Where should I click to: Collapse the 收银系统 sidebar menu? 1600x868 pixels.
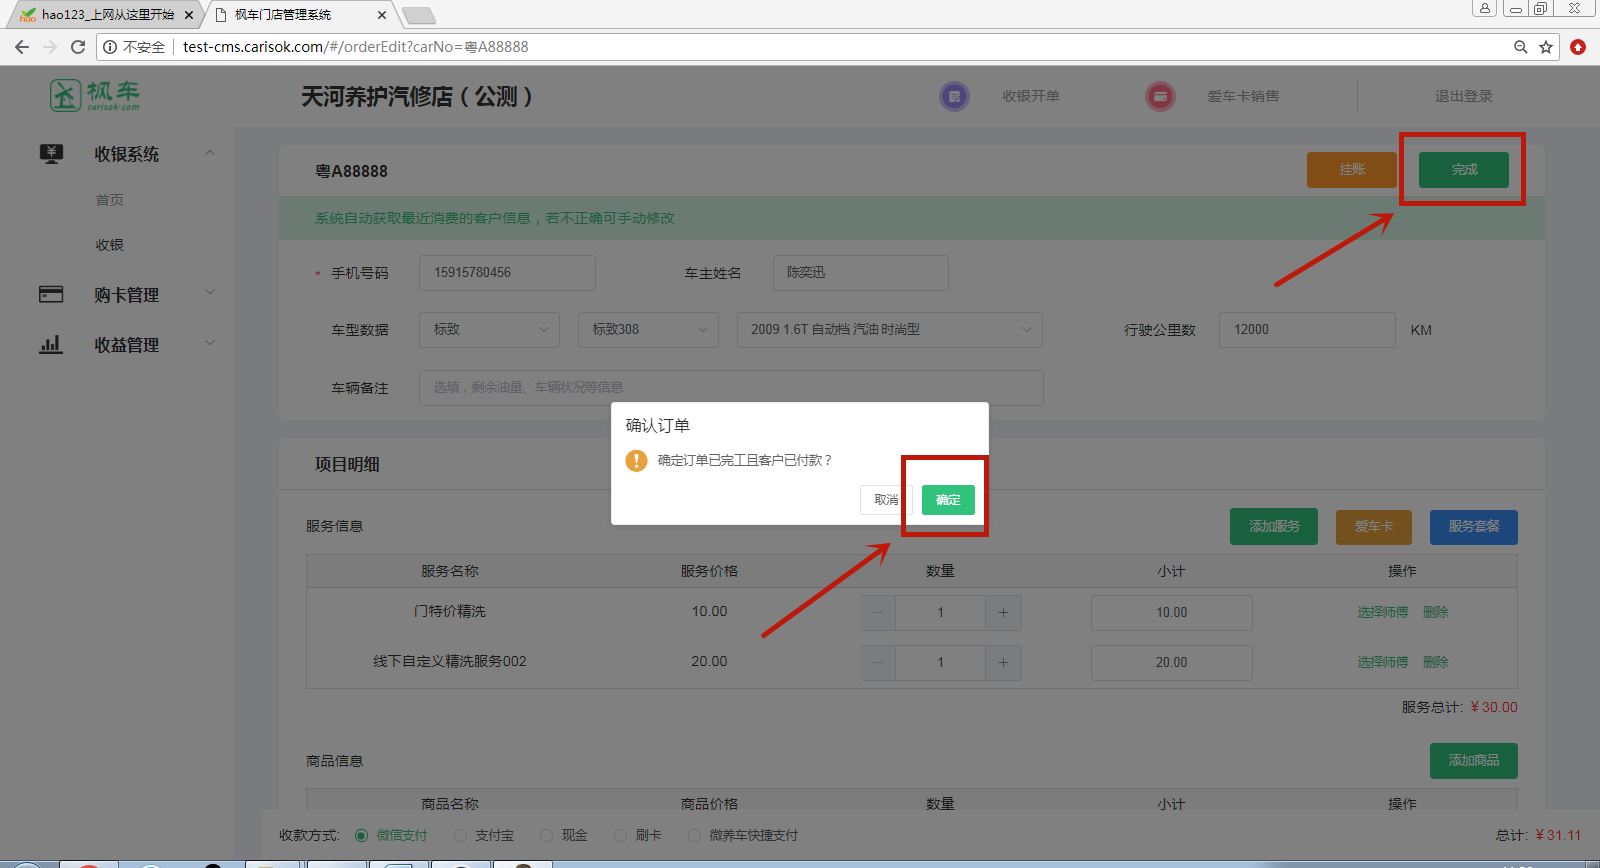click(x=210, y=153)
